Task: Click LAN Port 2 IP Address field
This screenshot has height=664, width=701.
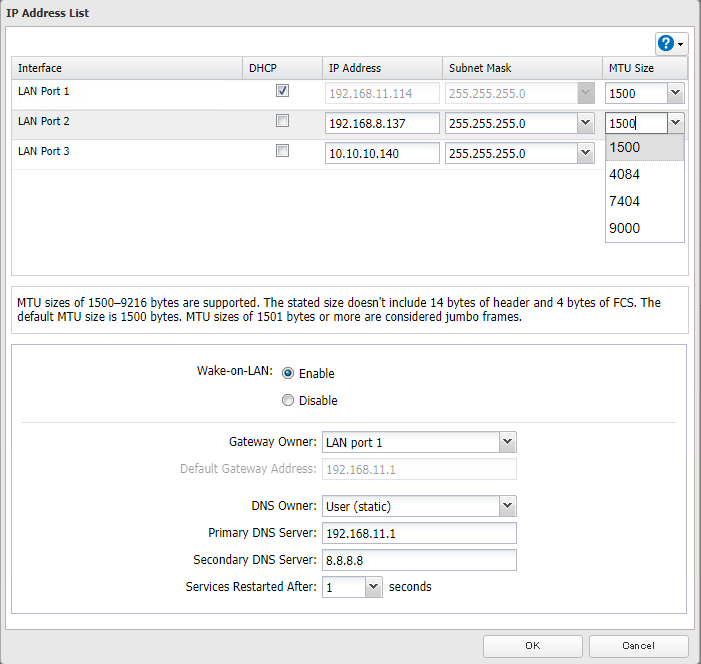Action: click(382, 123)
